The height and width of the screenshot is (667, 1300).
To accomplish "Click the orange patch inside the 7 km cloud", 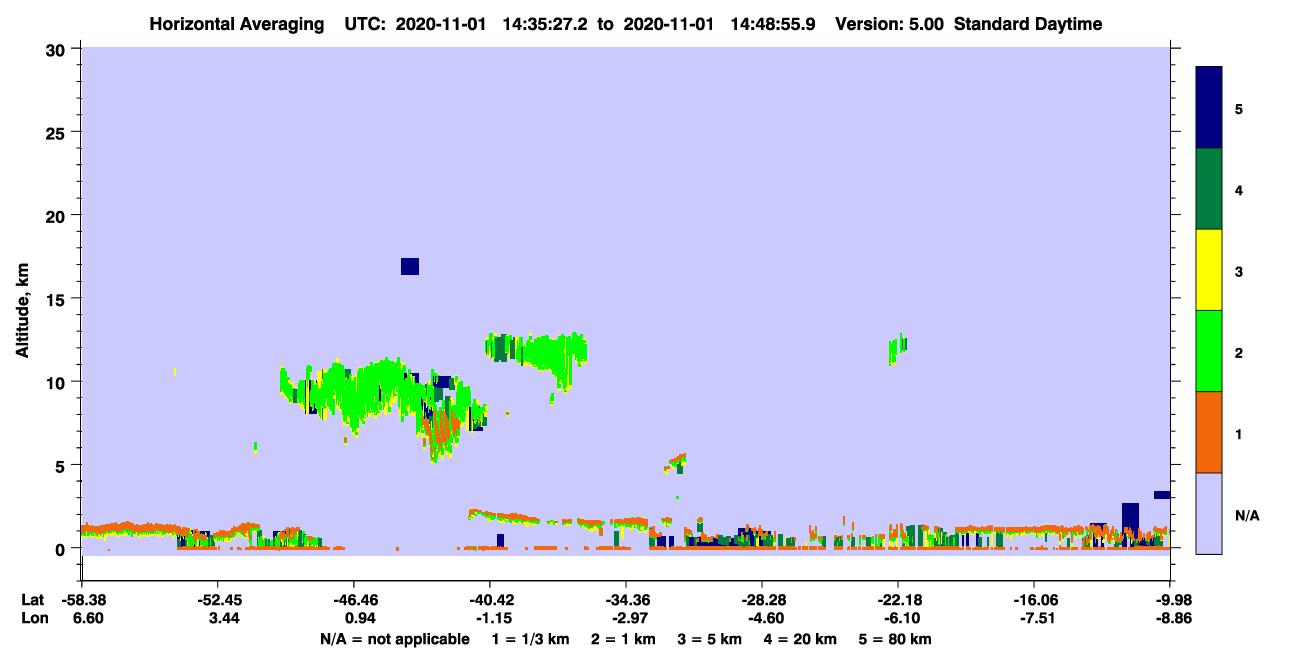I will [x=441, y=428].
